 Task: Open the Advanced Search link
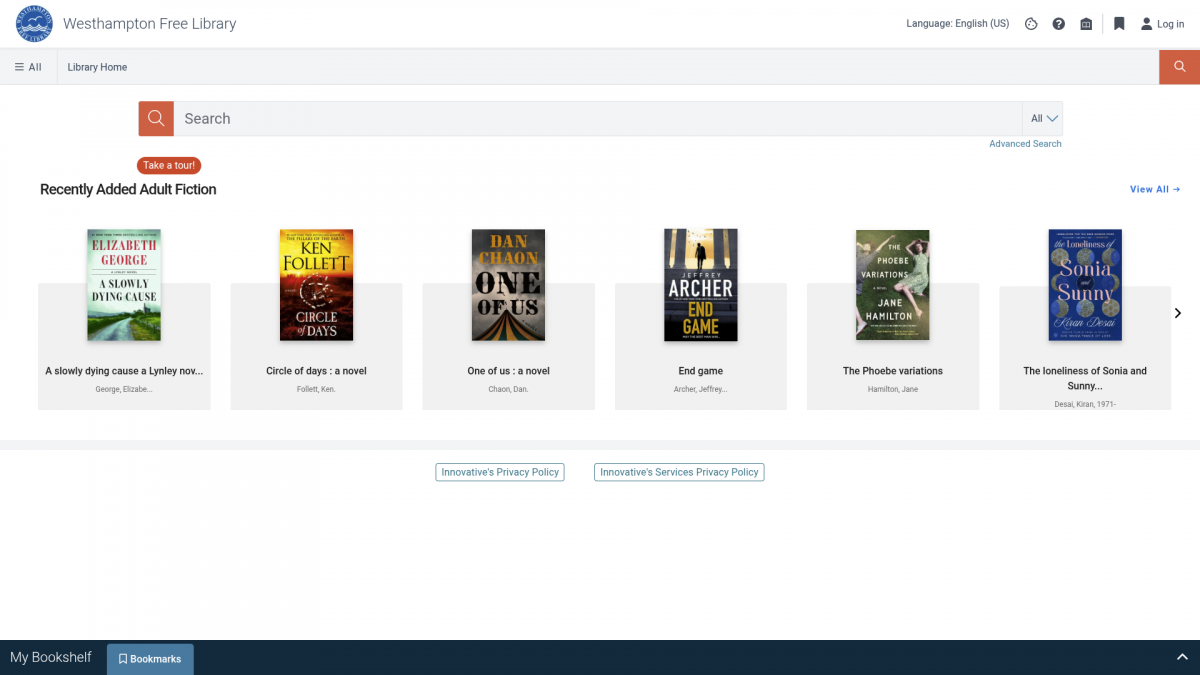click(x=1025, y=144)
